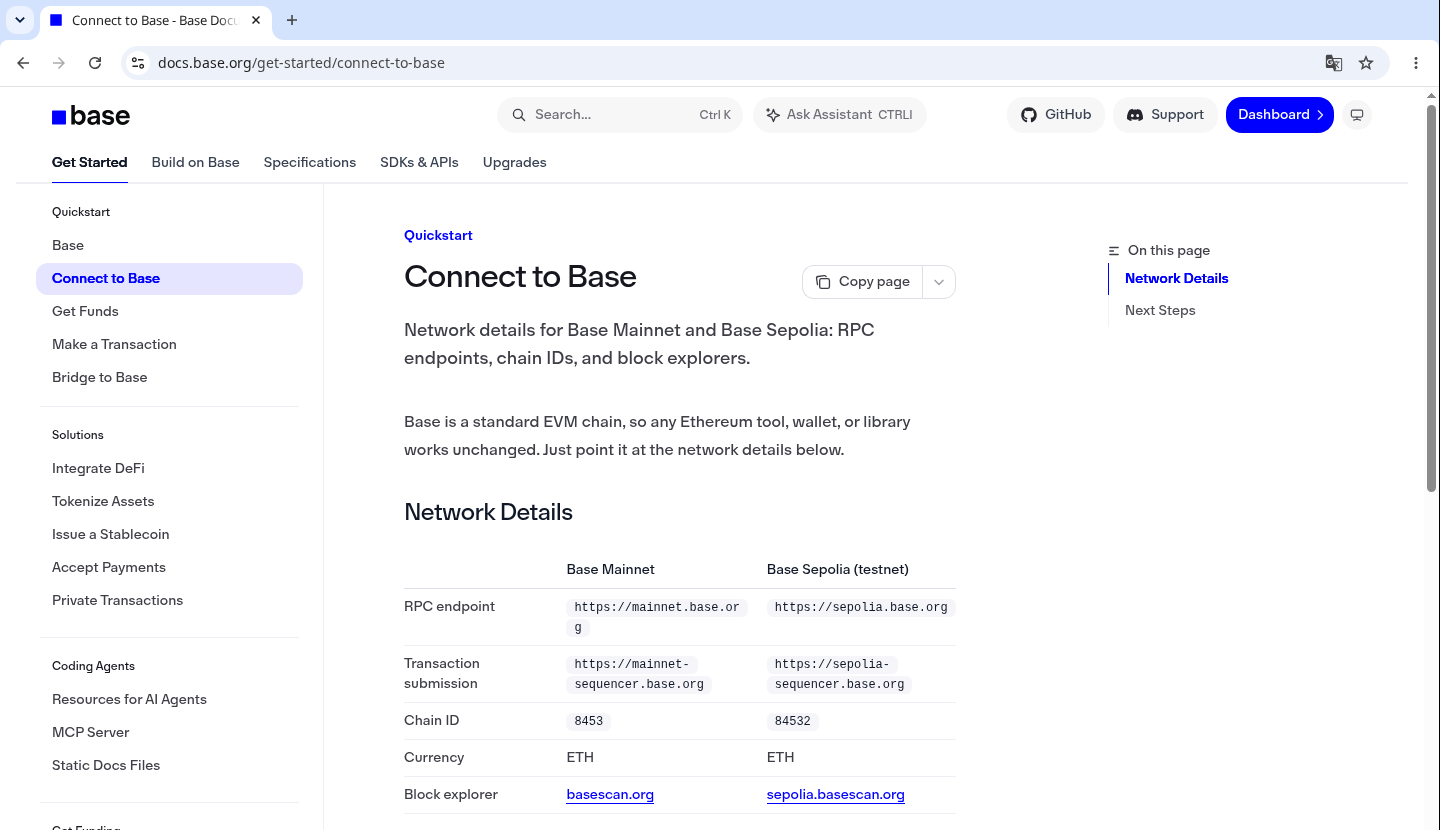Viewport: 1440px width, 830px height.
Task: Switch to SDKs & APIs tab
Action: tap(419, 162)
